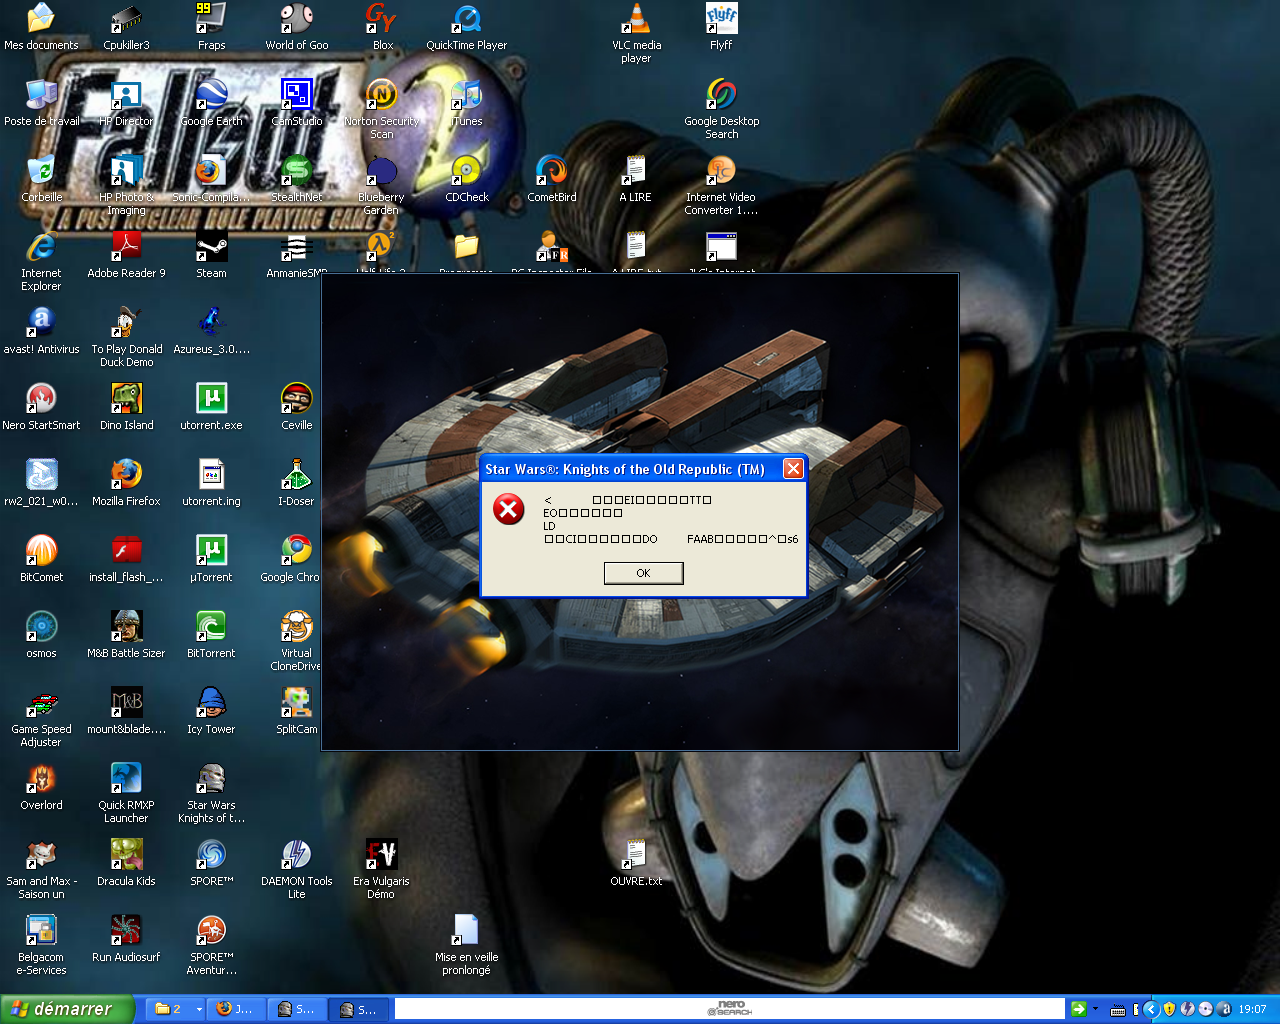Select the utorrent.exe file icon
This screenshot has height=1024, width=1280.
pyautogui.click(x=211, y=407)
